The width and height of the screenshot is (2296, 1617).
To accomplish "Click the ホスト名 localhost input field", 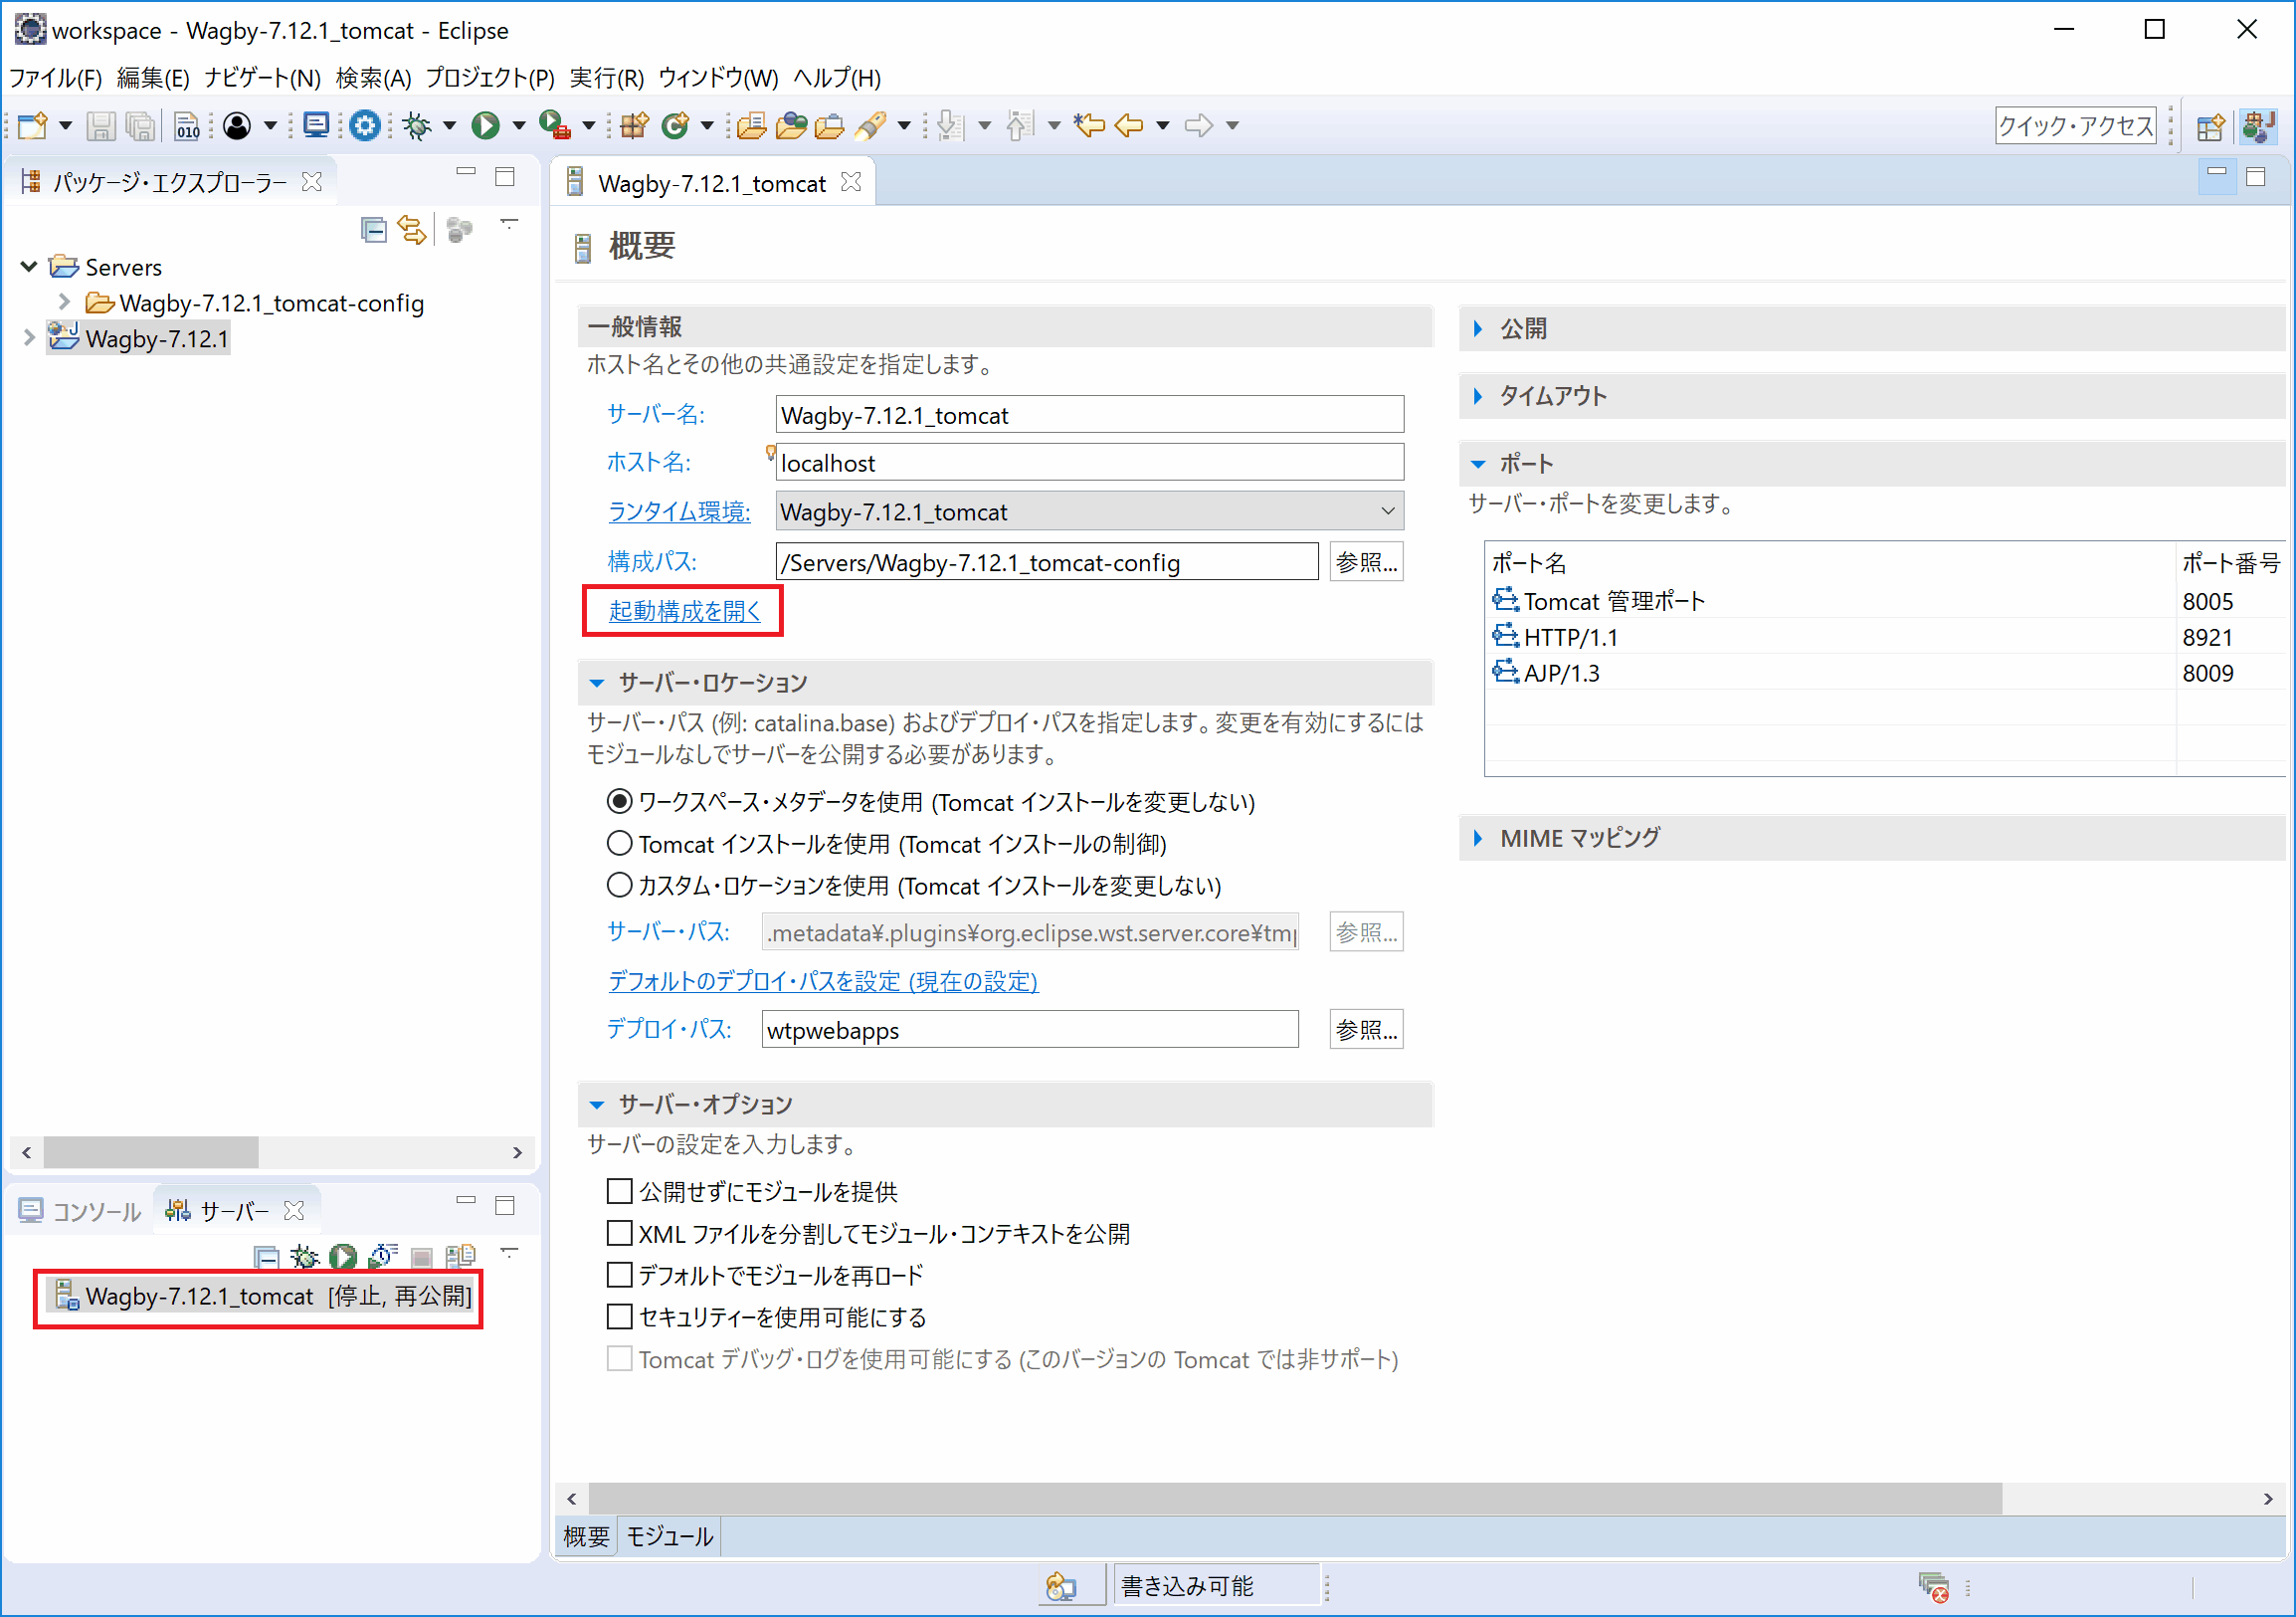I will tap(1090, 462).
